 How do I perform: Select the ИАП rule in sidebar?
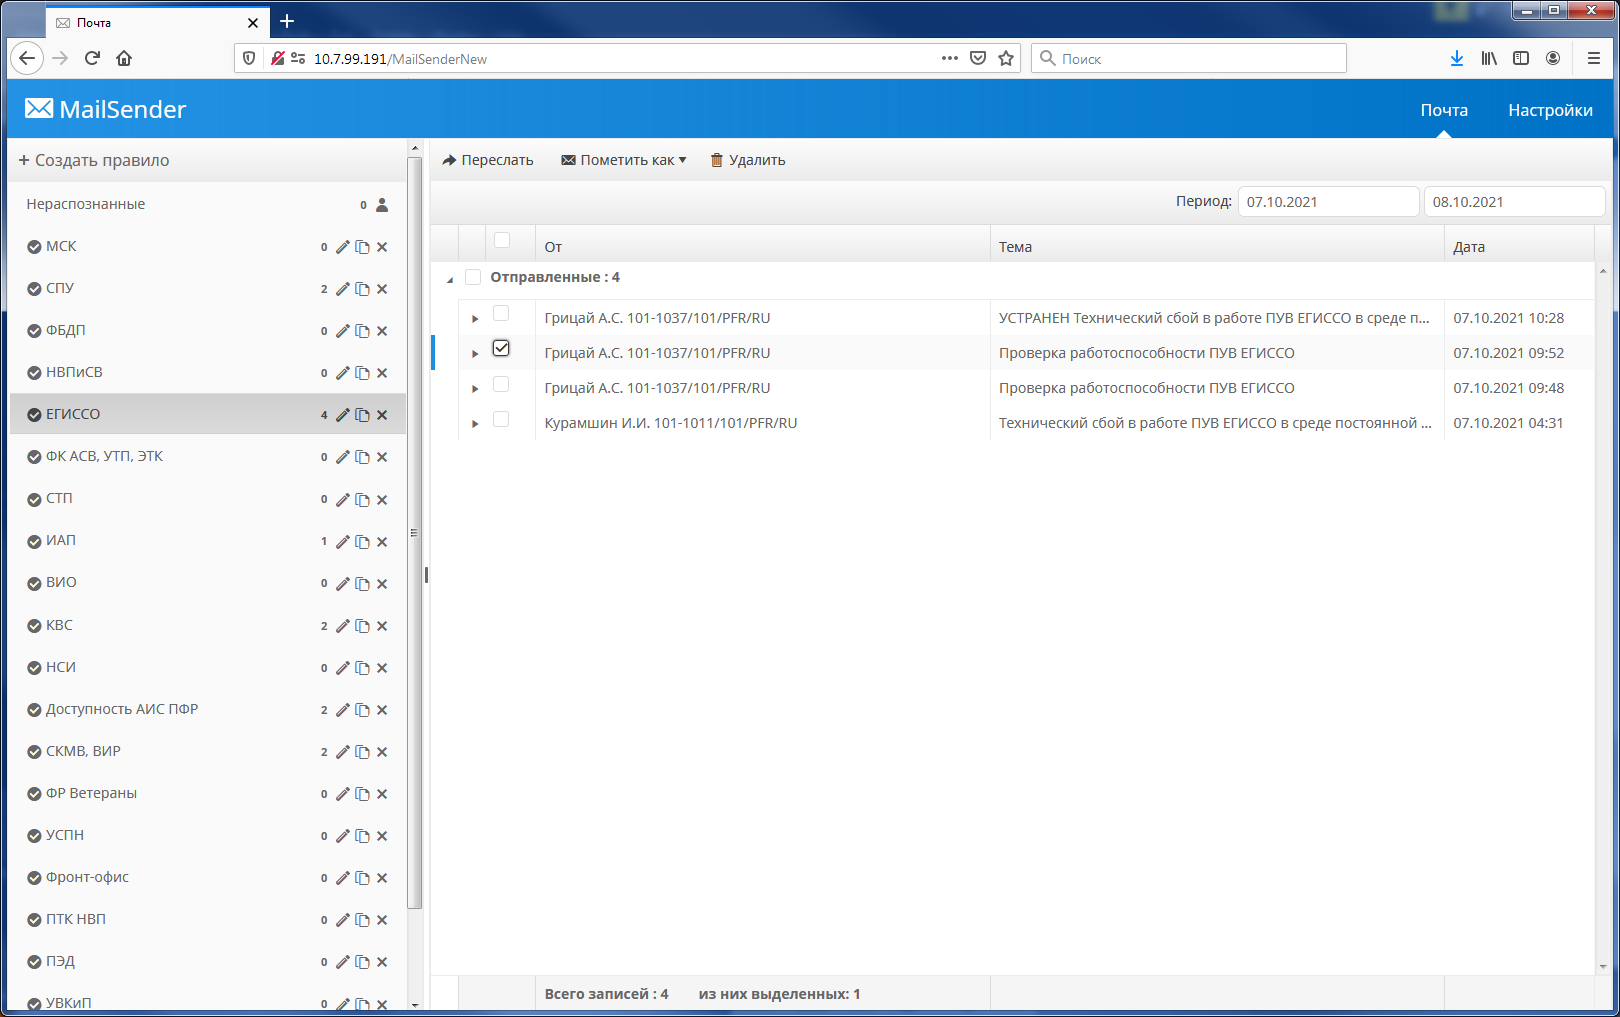(x=60, y=540)
